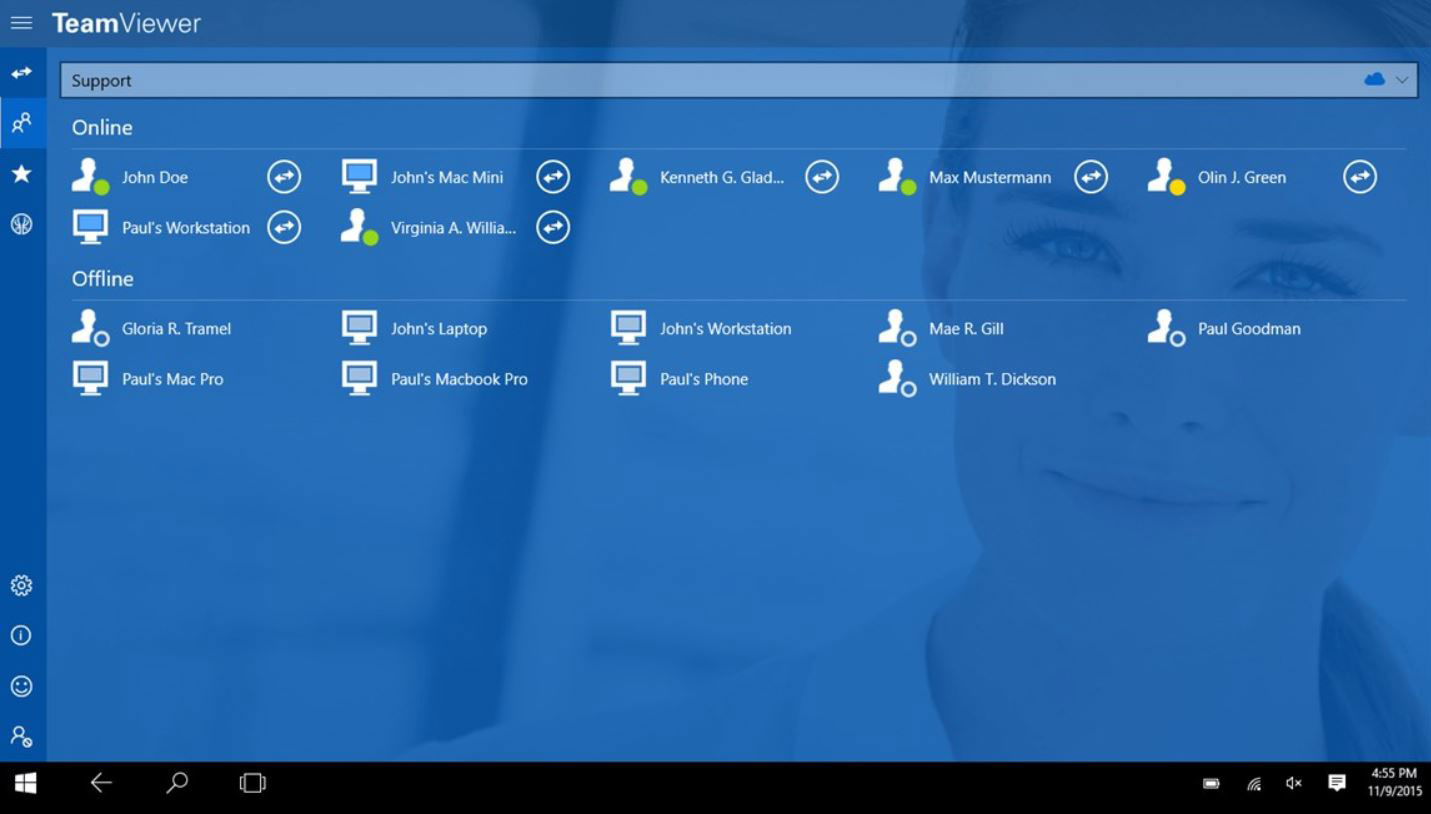
Task: Open the Windows Start menu
Action: tap(23, 783)
